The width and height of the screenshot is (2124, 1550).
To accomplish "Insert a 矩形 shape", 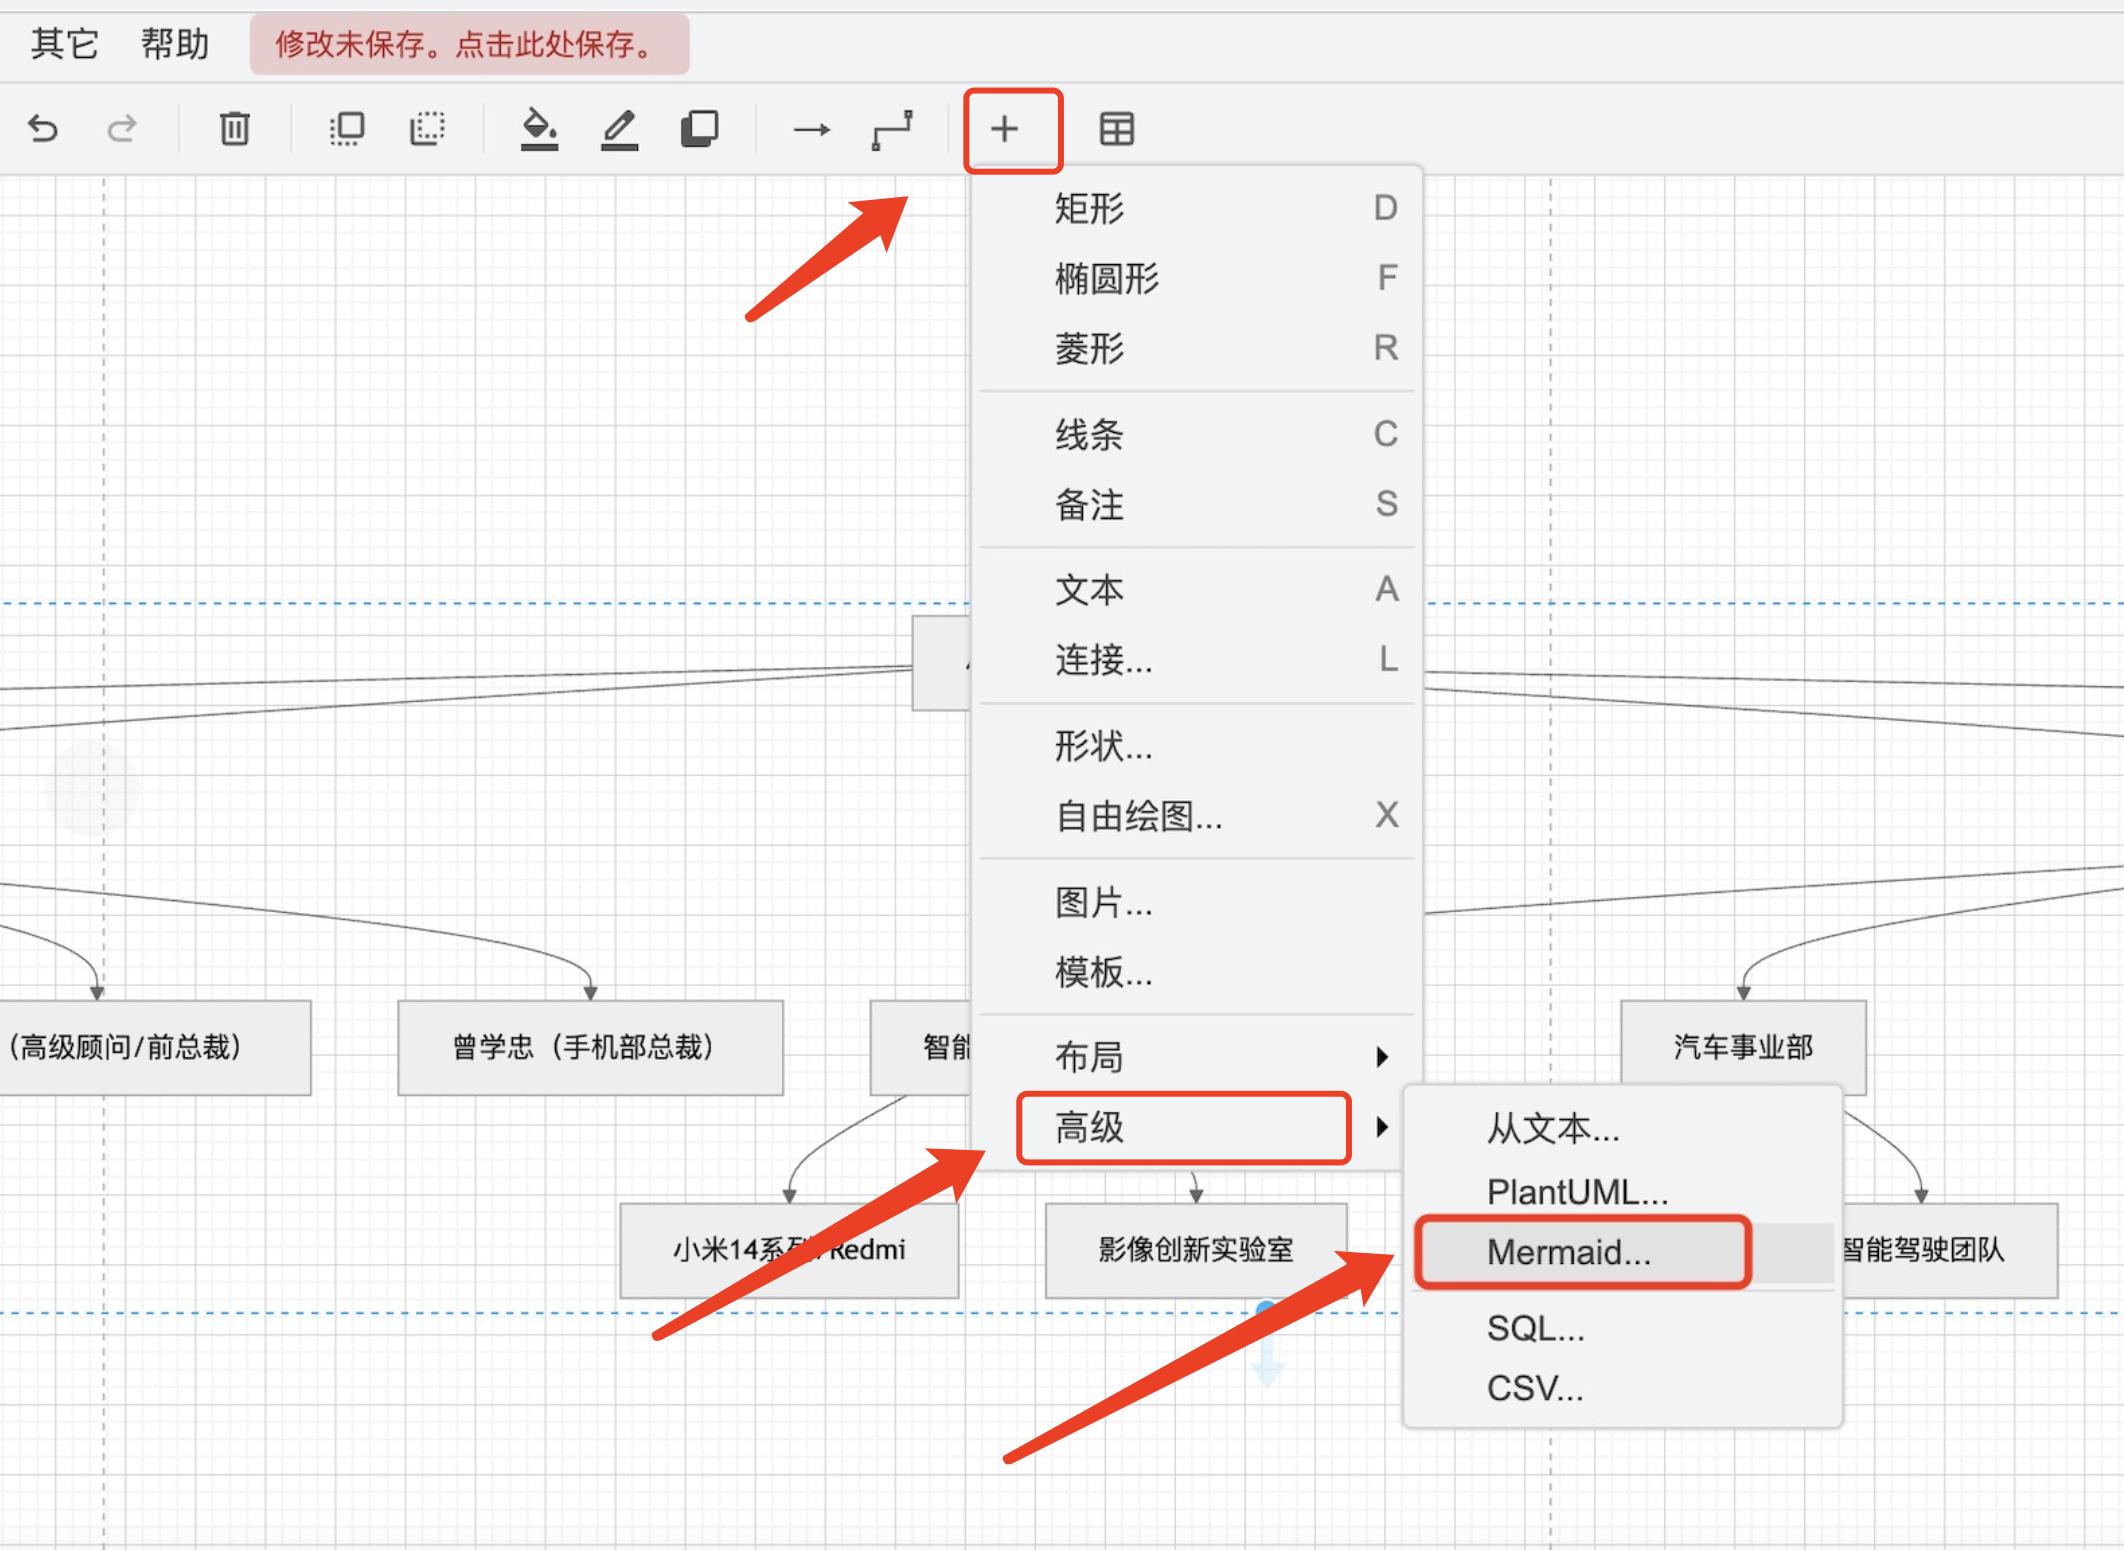I will pyautogui.click(x=1196, y=208).
